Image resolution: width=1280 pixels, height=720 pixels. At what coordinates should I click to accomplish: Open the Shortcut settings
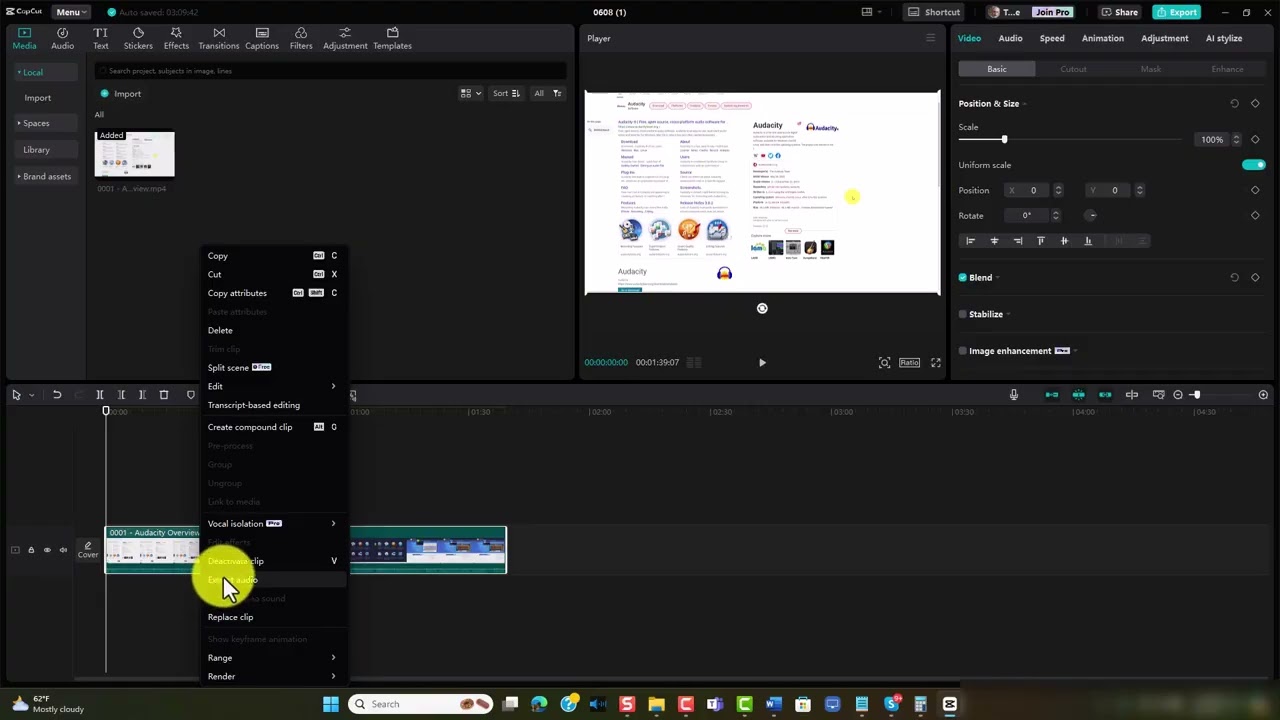[934, 12]
